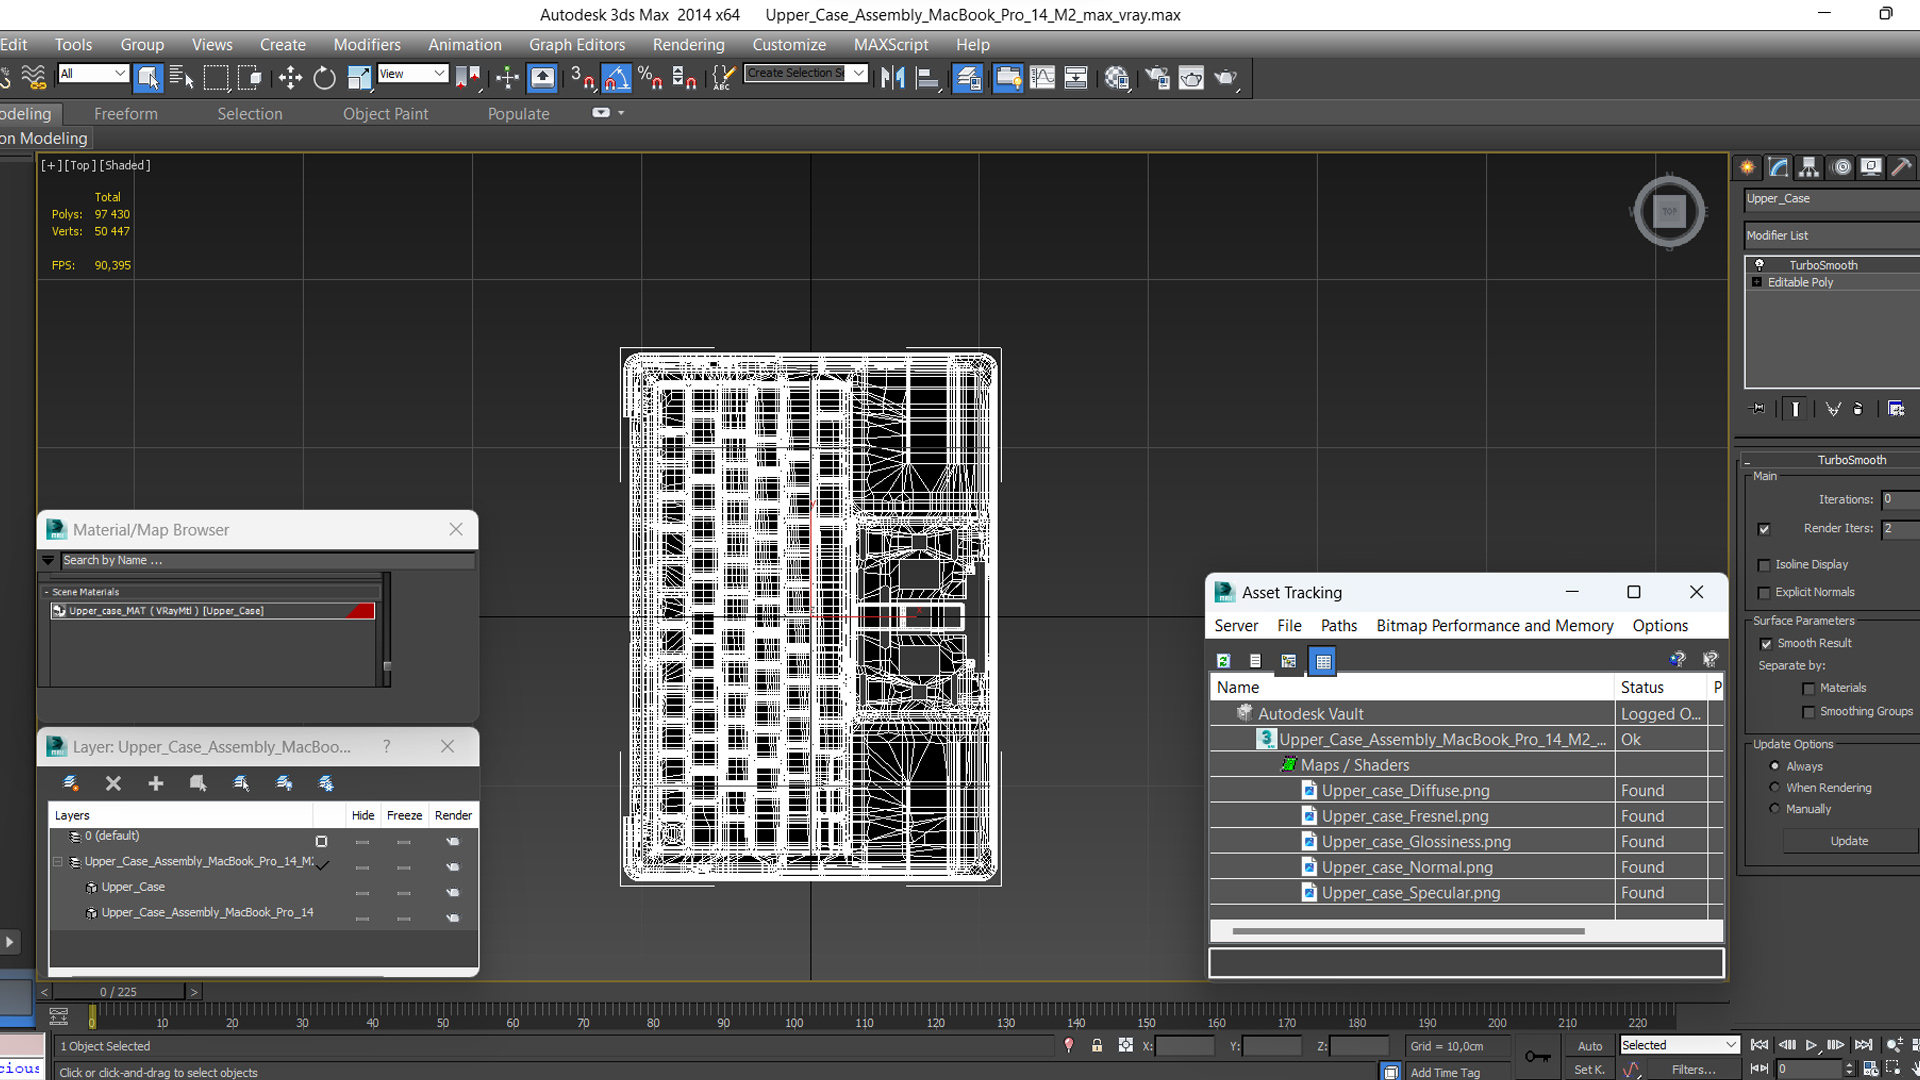This screenshot has width=1920, height=1080.
Task: Select Manually update option
Action: click(1775, 809)
